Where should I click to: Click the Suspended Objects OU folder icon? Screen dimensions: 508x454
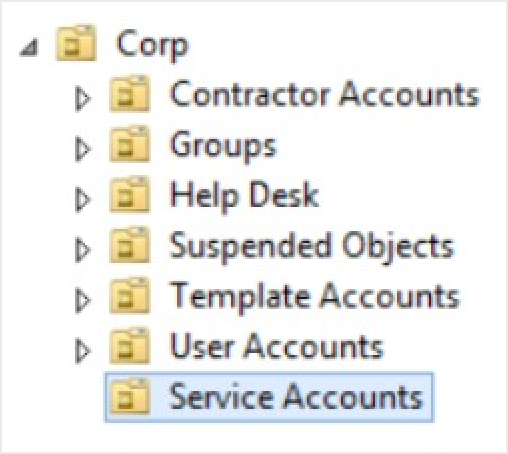coord(130,245)
